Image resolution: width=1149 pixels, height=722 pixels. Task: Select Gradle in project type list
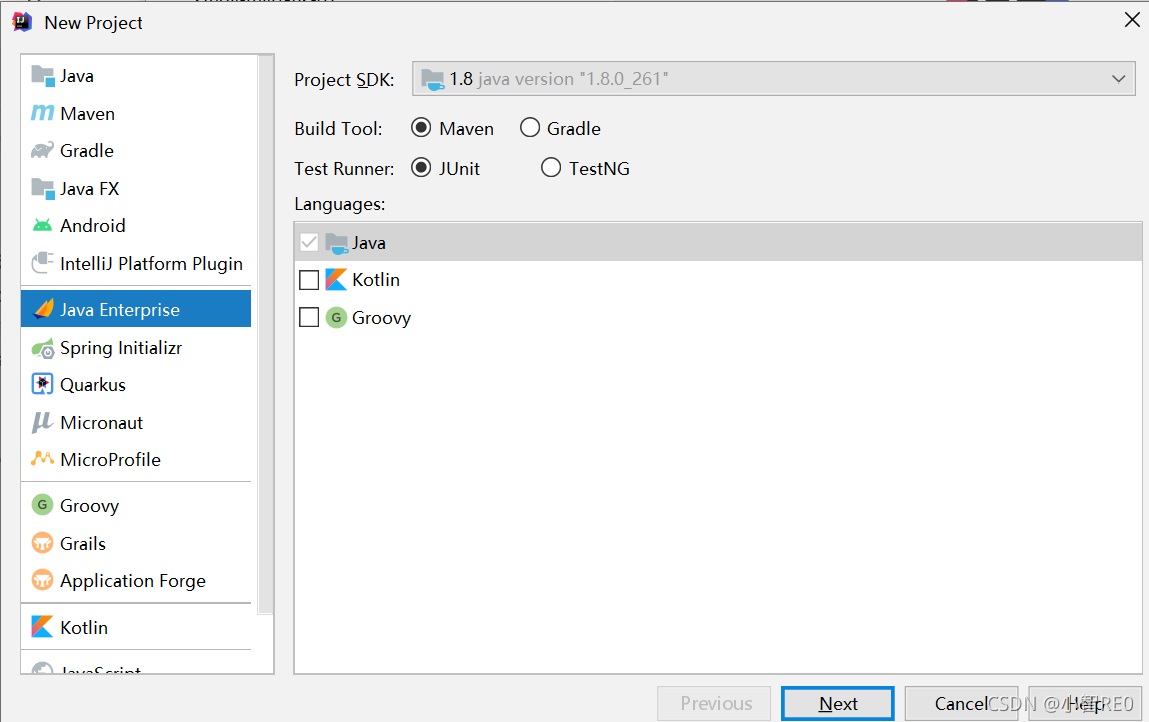[136, 150]
